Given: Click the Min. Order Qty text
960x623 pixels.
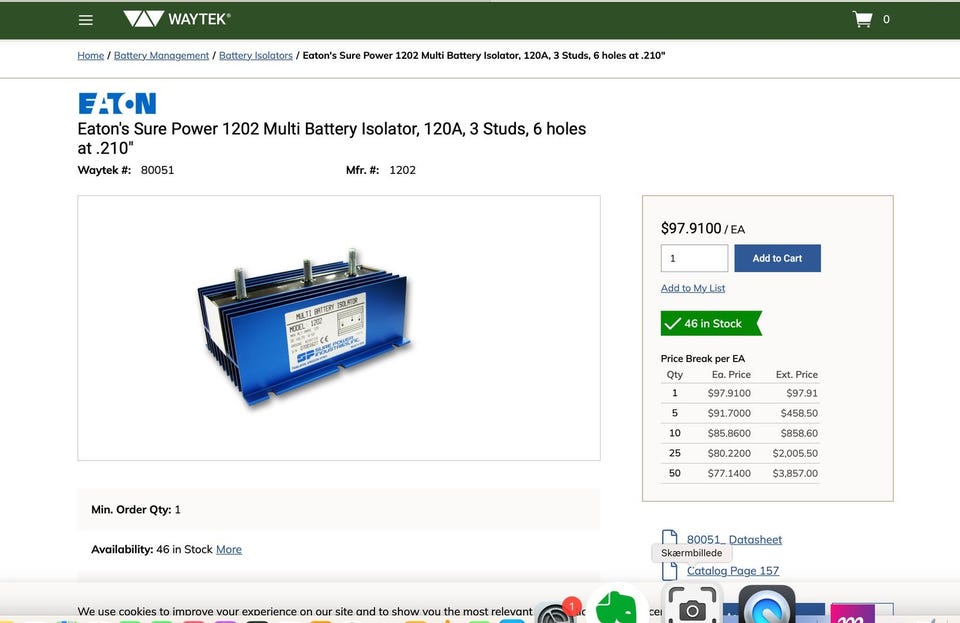Looking at the screenshot, I should (x=136, y=509).
